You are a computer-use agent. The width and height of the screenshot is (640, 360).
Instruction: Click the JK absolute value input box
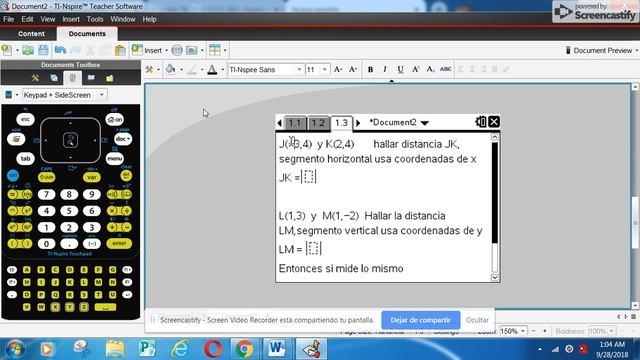(309, 177)
